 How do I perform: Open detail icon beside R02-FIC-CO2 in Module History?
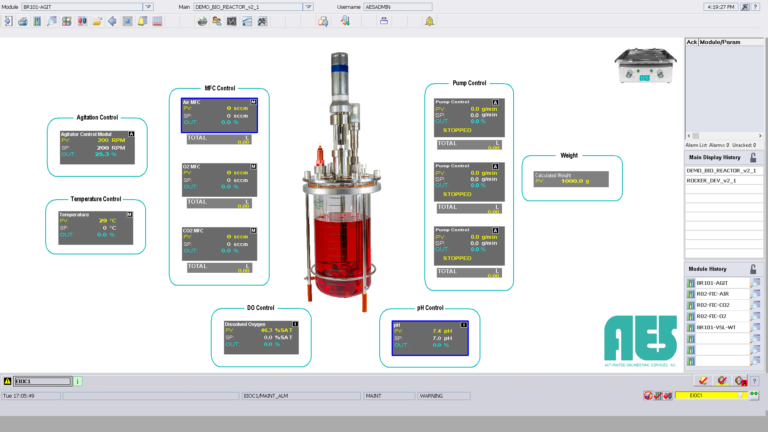[x=756, y=305]
